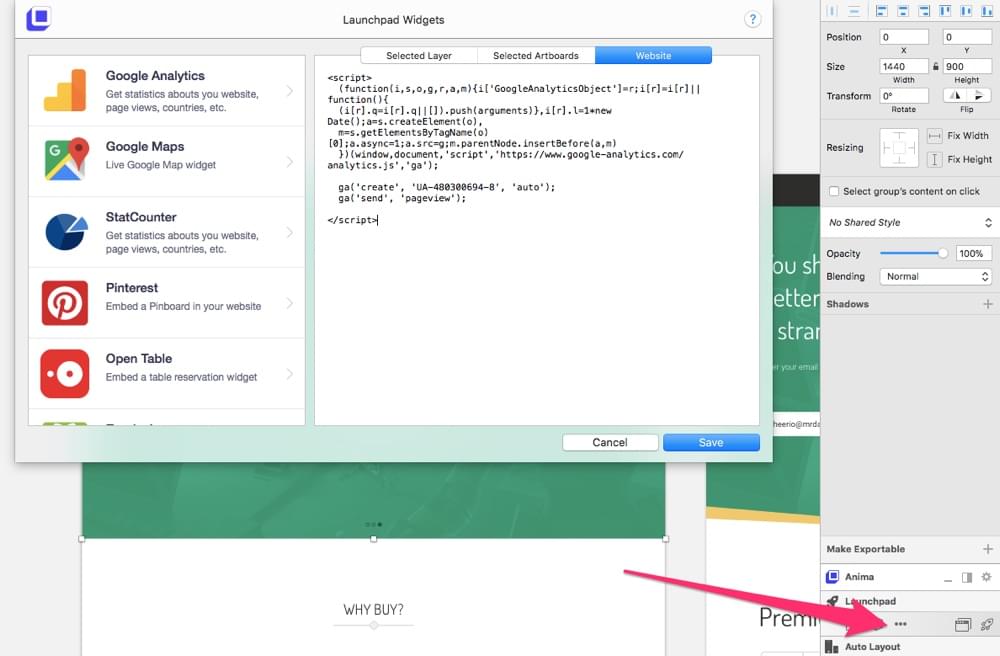Open the help question mark button
The width and height of the screenshot is (1000, 656).
point(753,19)
